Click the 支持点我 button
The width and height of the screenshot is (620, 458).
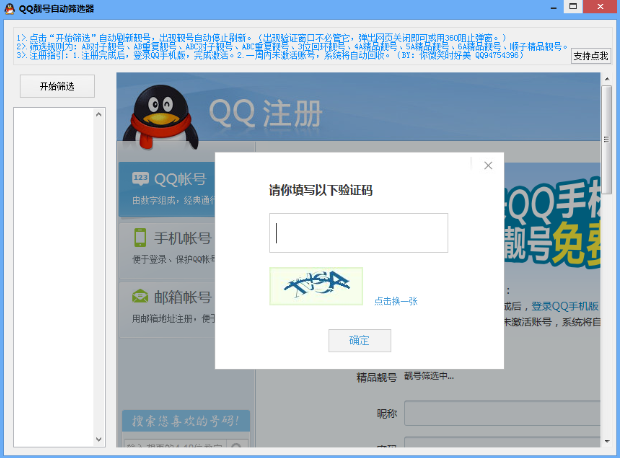(591, 56)
